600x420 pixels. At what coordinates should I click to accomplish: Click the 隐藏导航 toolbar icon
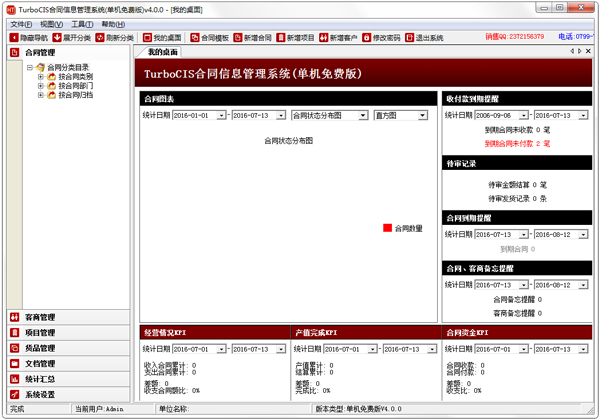(x=14, y=37)
